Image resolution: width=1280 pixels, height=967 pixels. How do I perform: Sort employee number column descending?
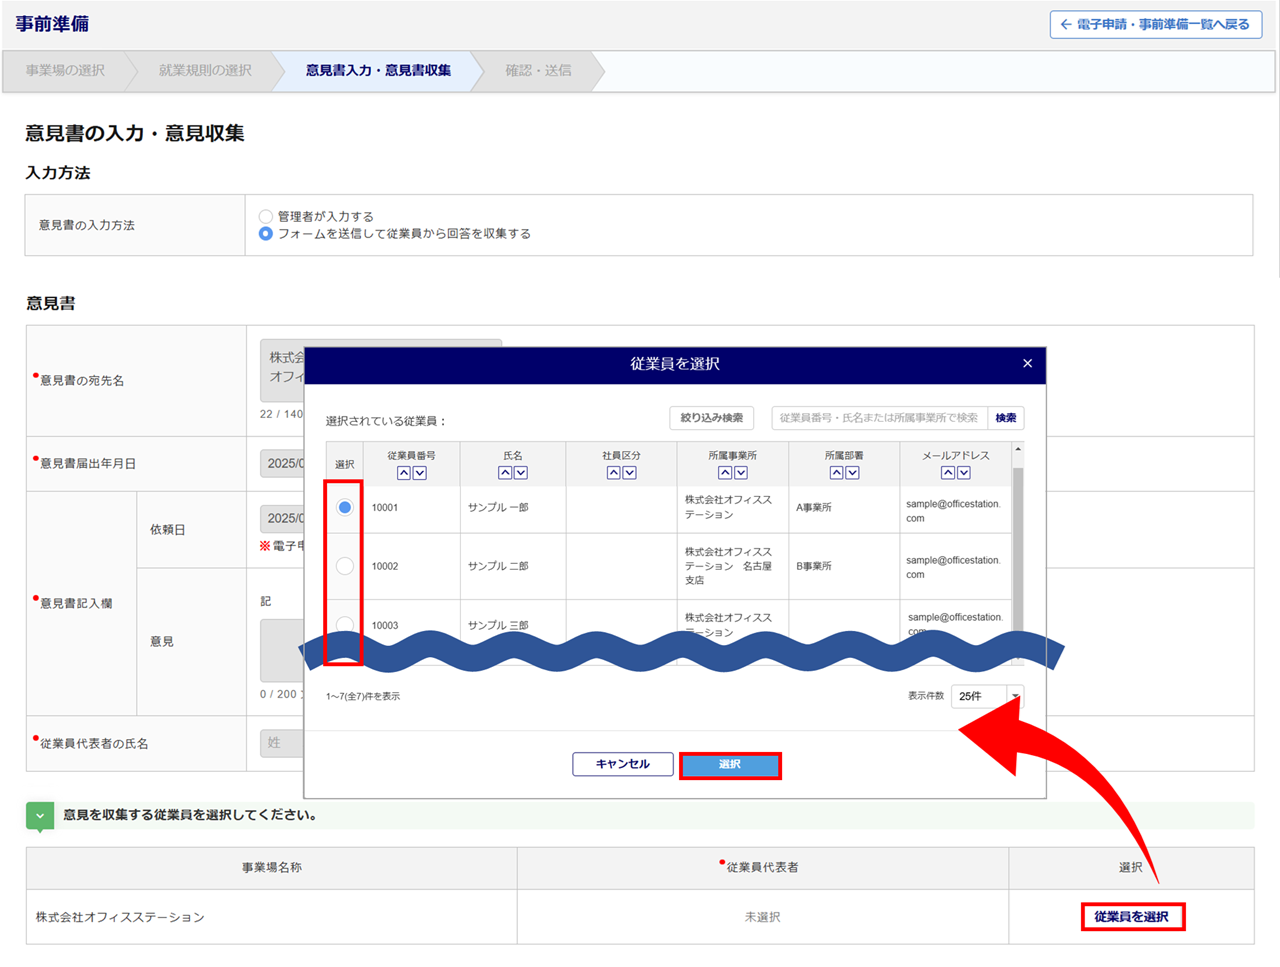click(420, 473)
